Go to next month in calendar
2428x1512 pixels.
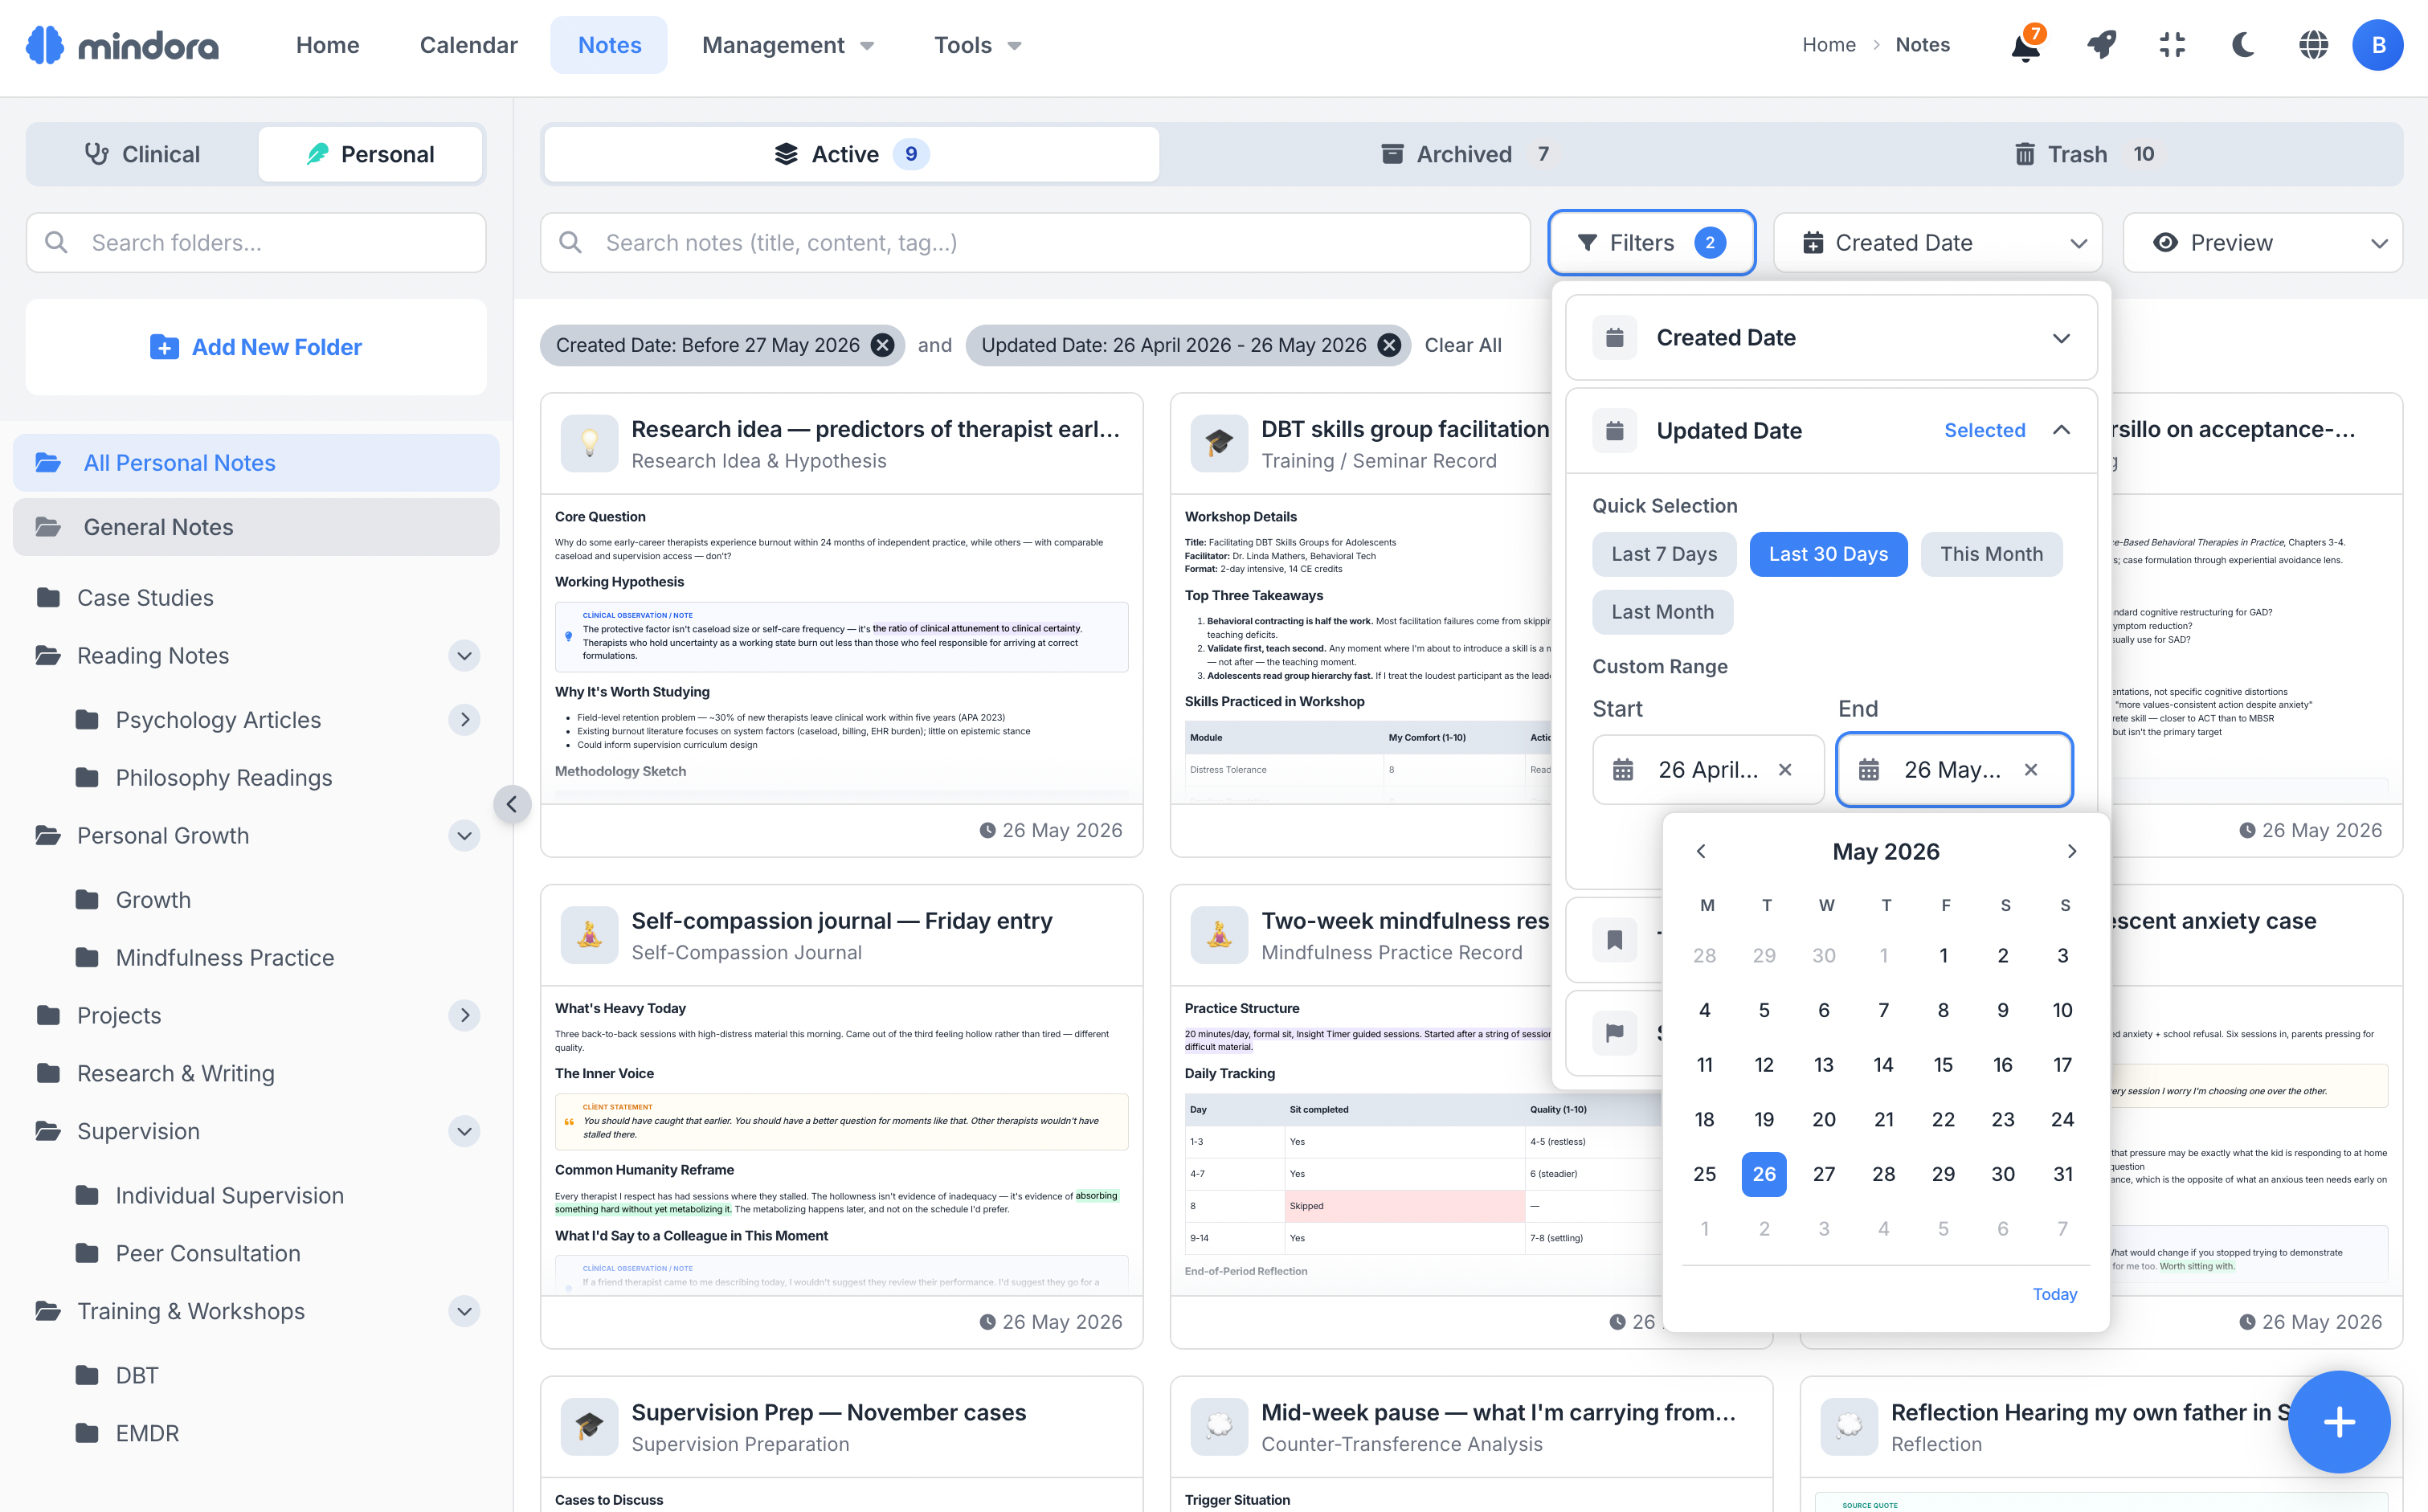pyautogui.click(x=2072, y=852)
